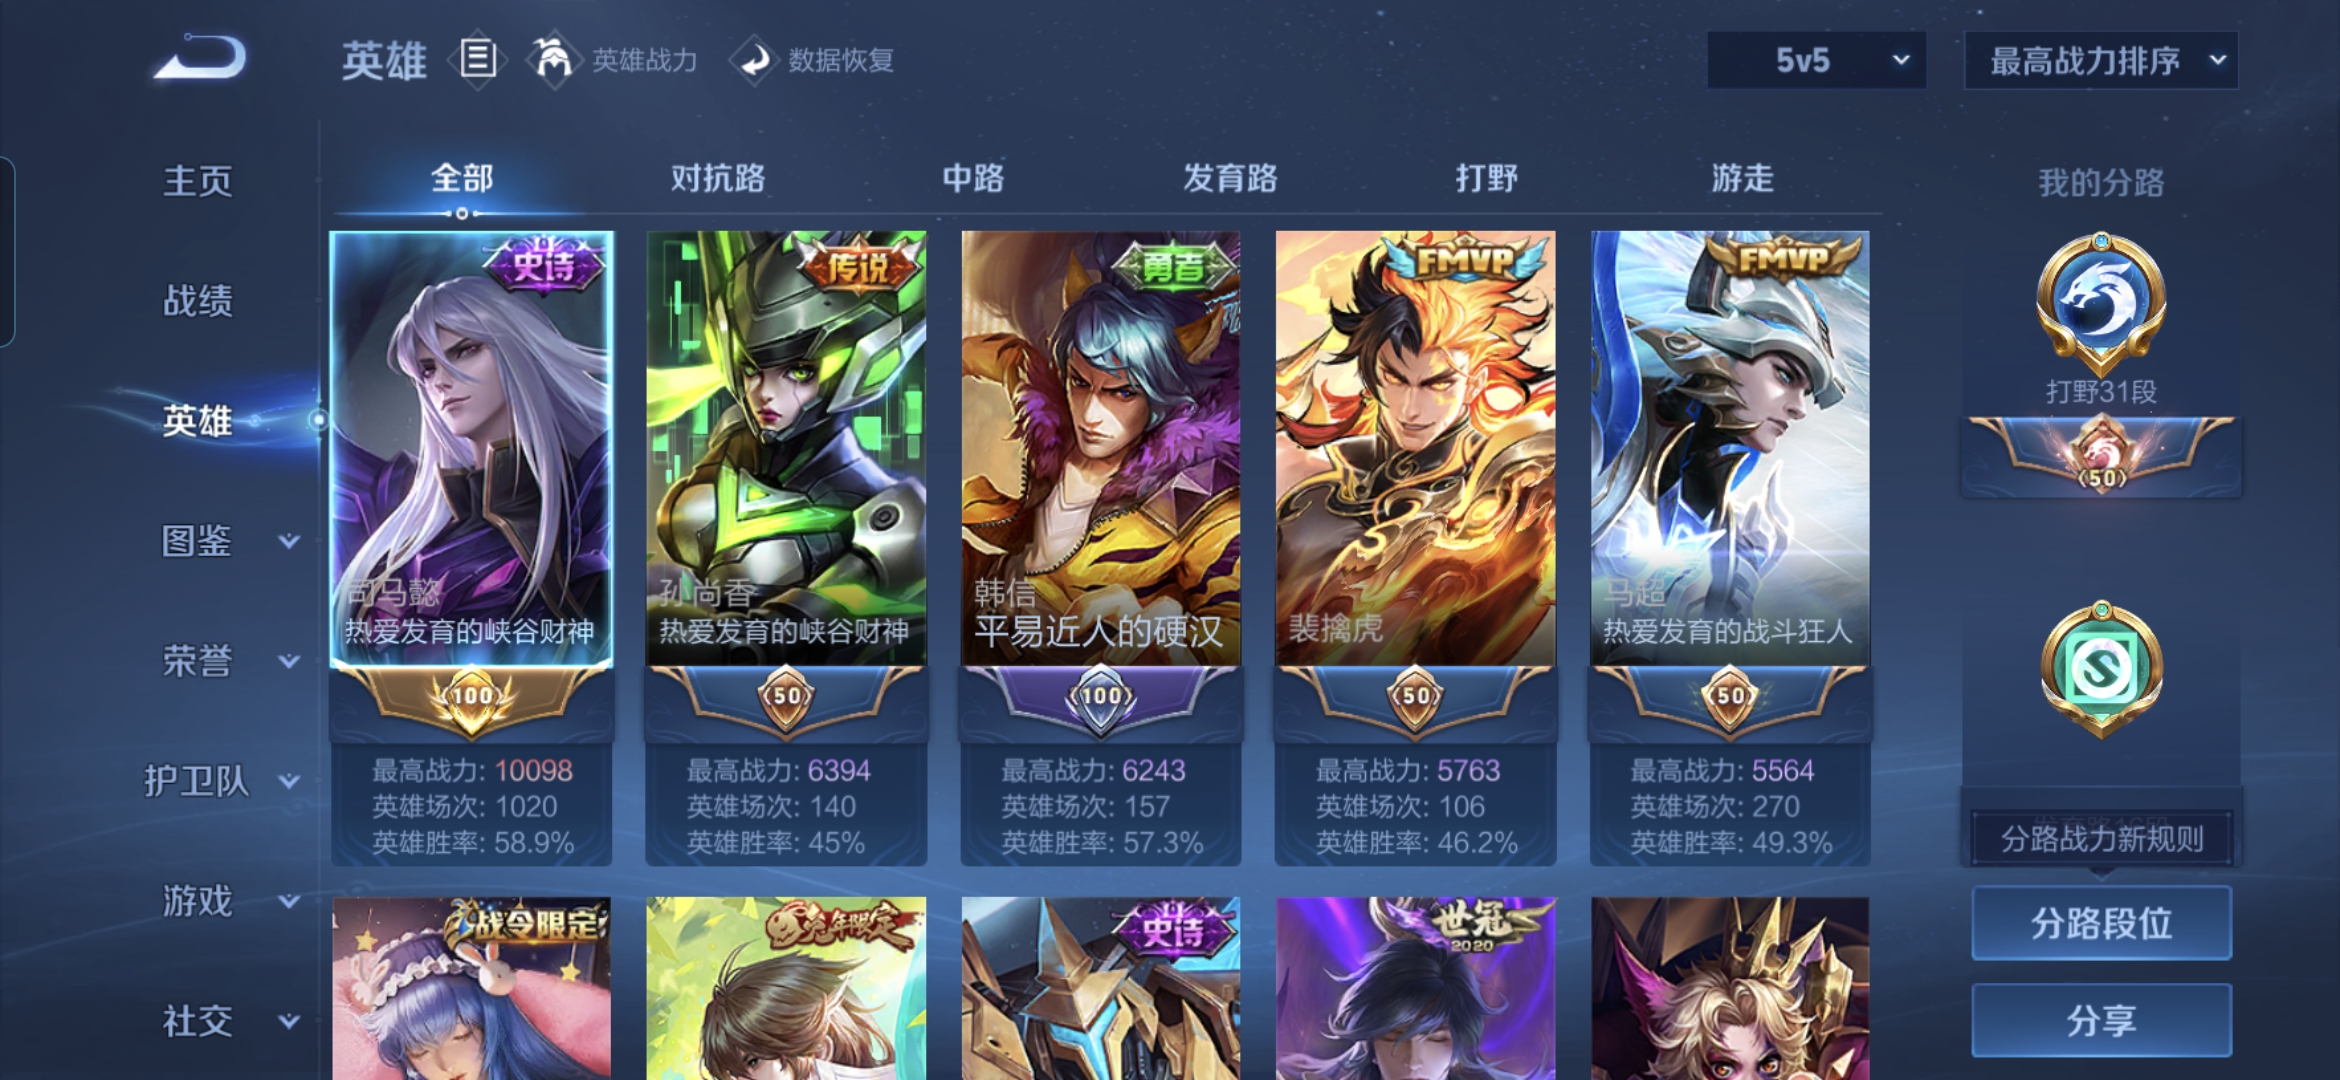Open 英雄战力 hero power icon

552,59
